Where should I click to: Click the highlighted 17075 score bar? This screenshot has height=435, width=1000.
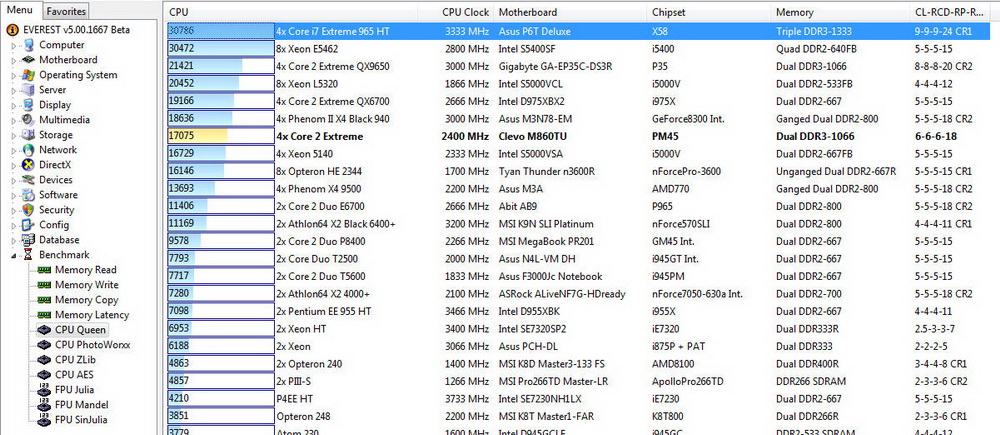(221, 136)
